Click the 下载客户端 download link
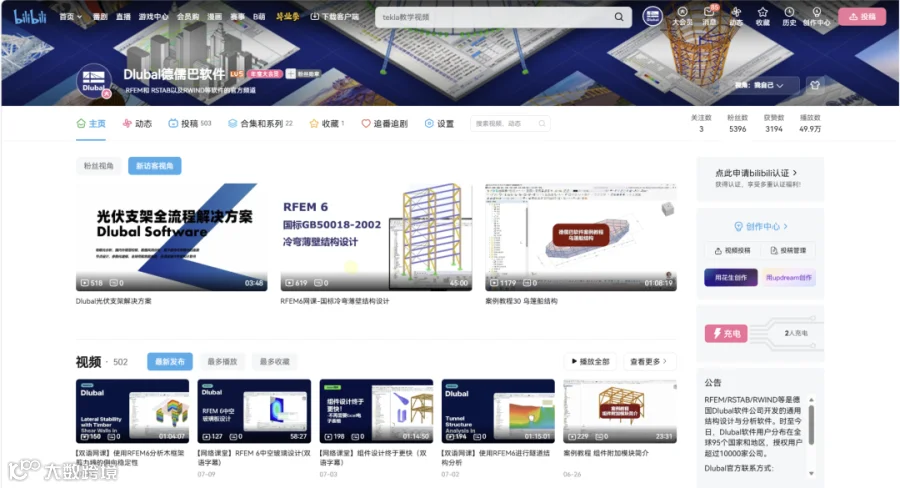This screenshot has height=488, width=900. pyautogui.click(x=334, y=17)
